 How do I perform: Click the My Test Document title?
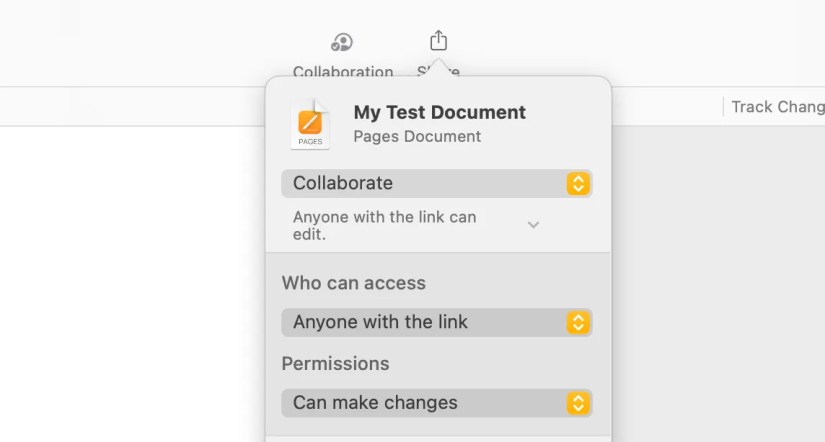coord(440,113)
